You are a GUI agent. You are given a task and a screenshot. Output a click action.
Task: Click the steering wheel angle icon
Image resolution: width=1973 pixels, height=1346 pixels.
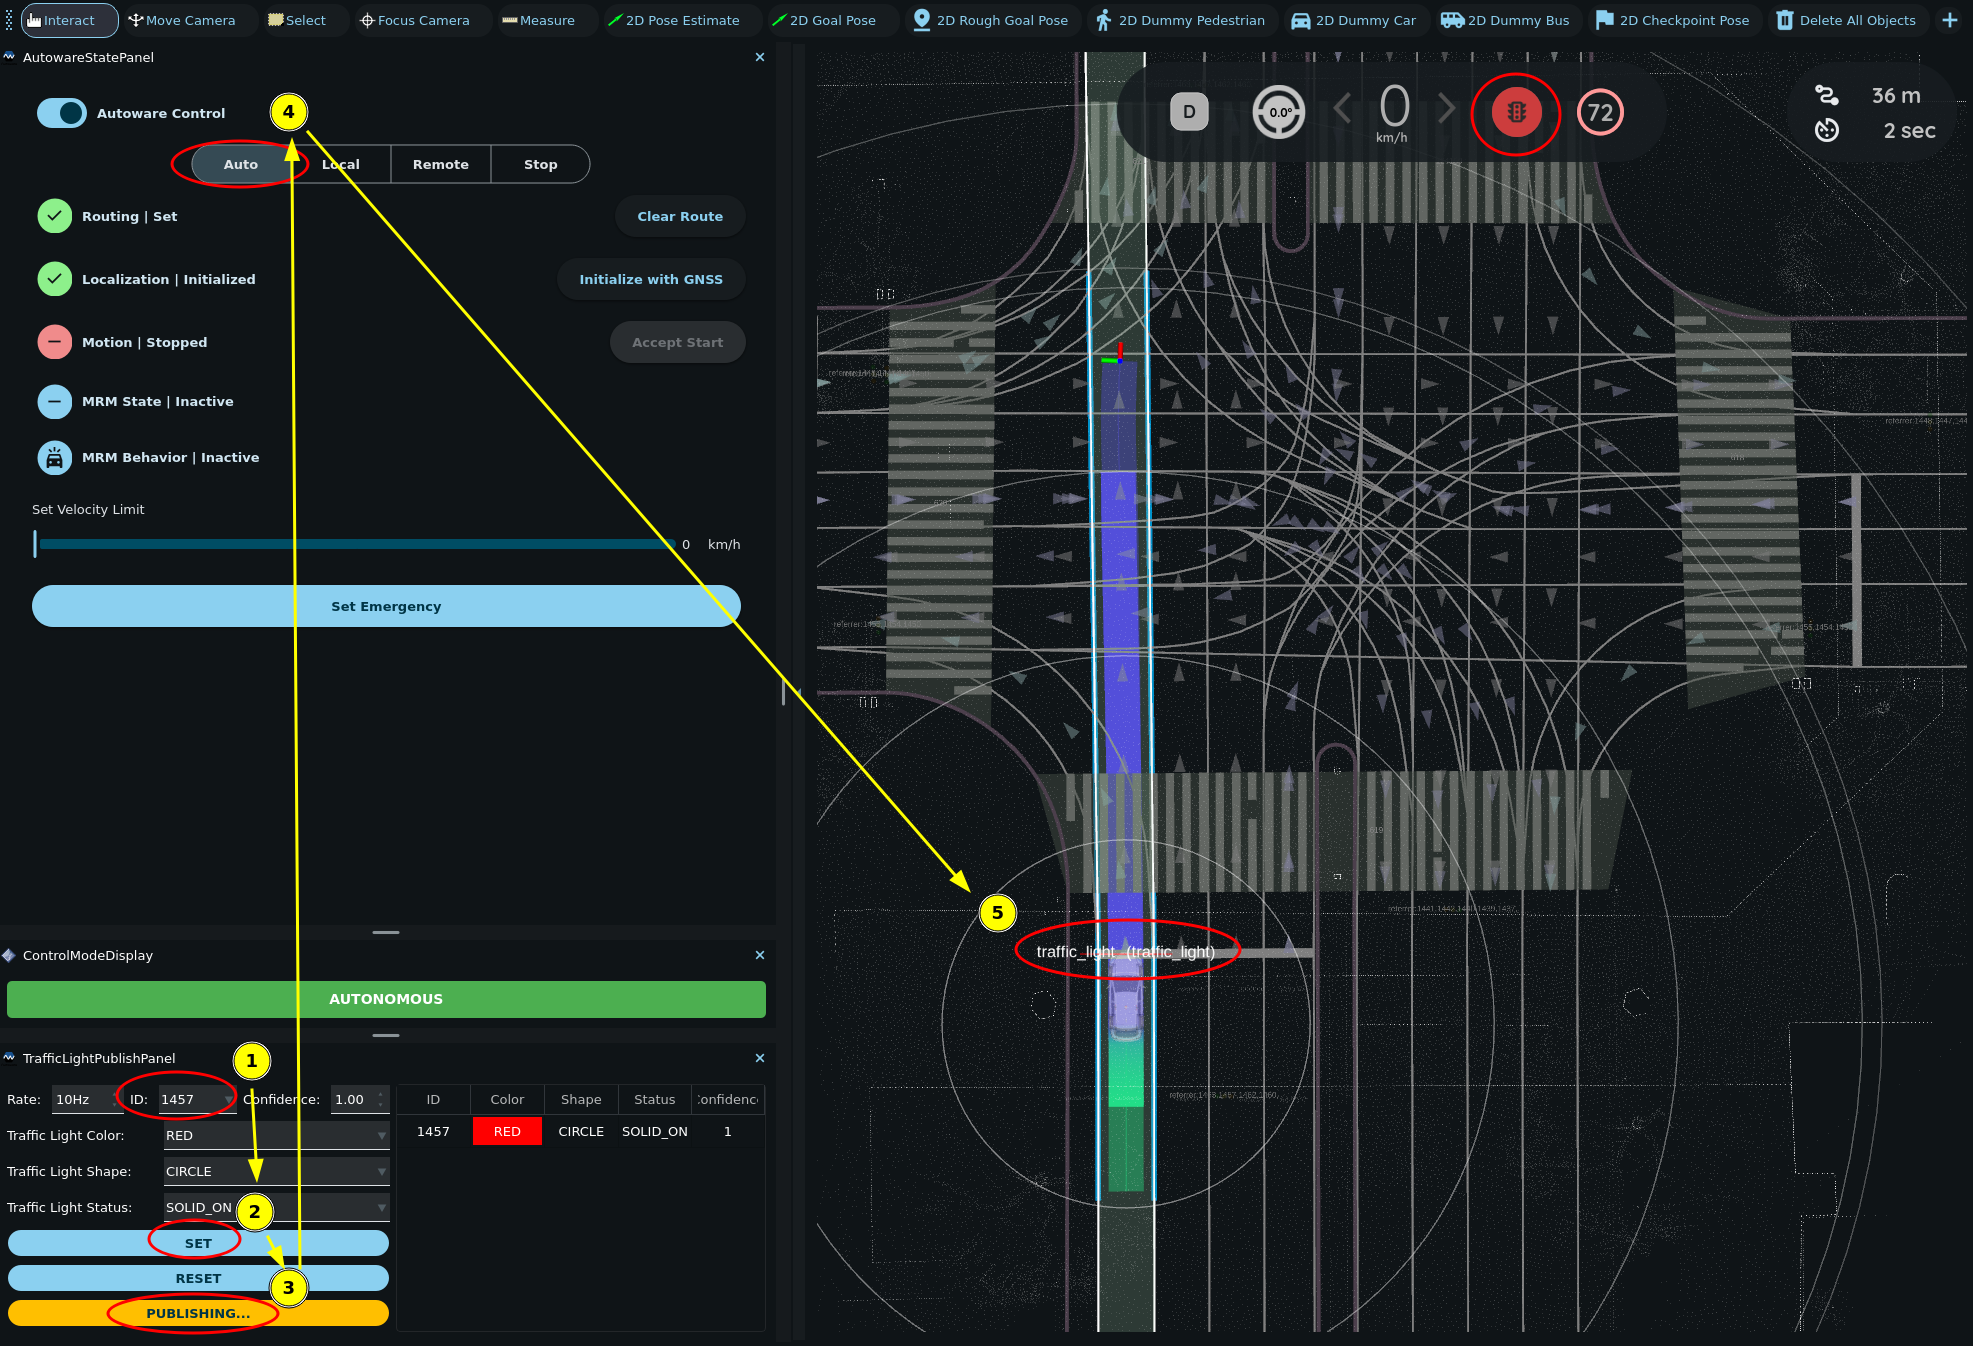[x=1279, y=113]
